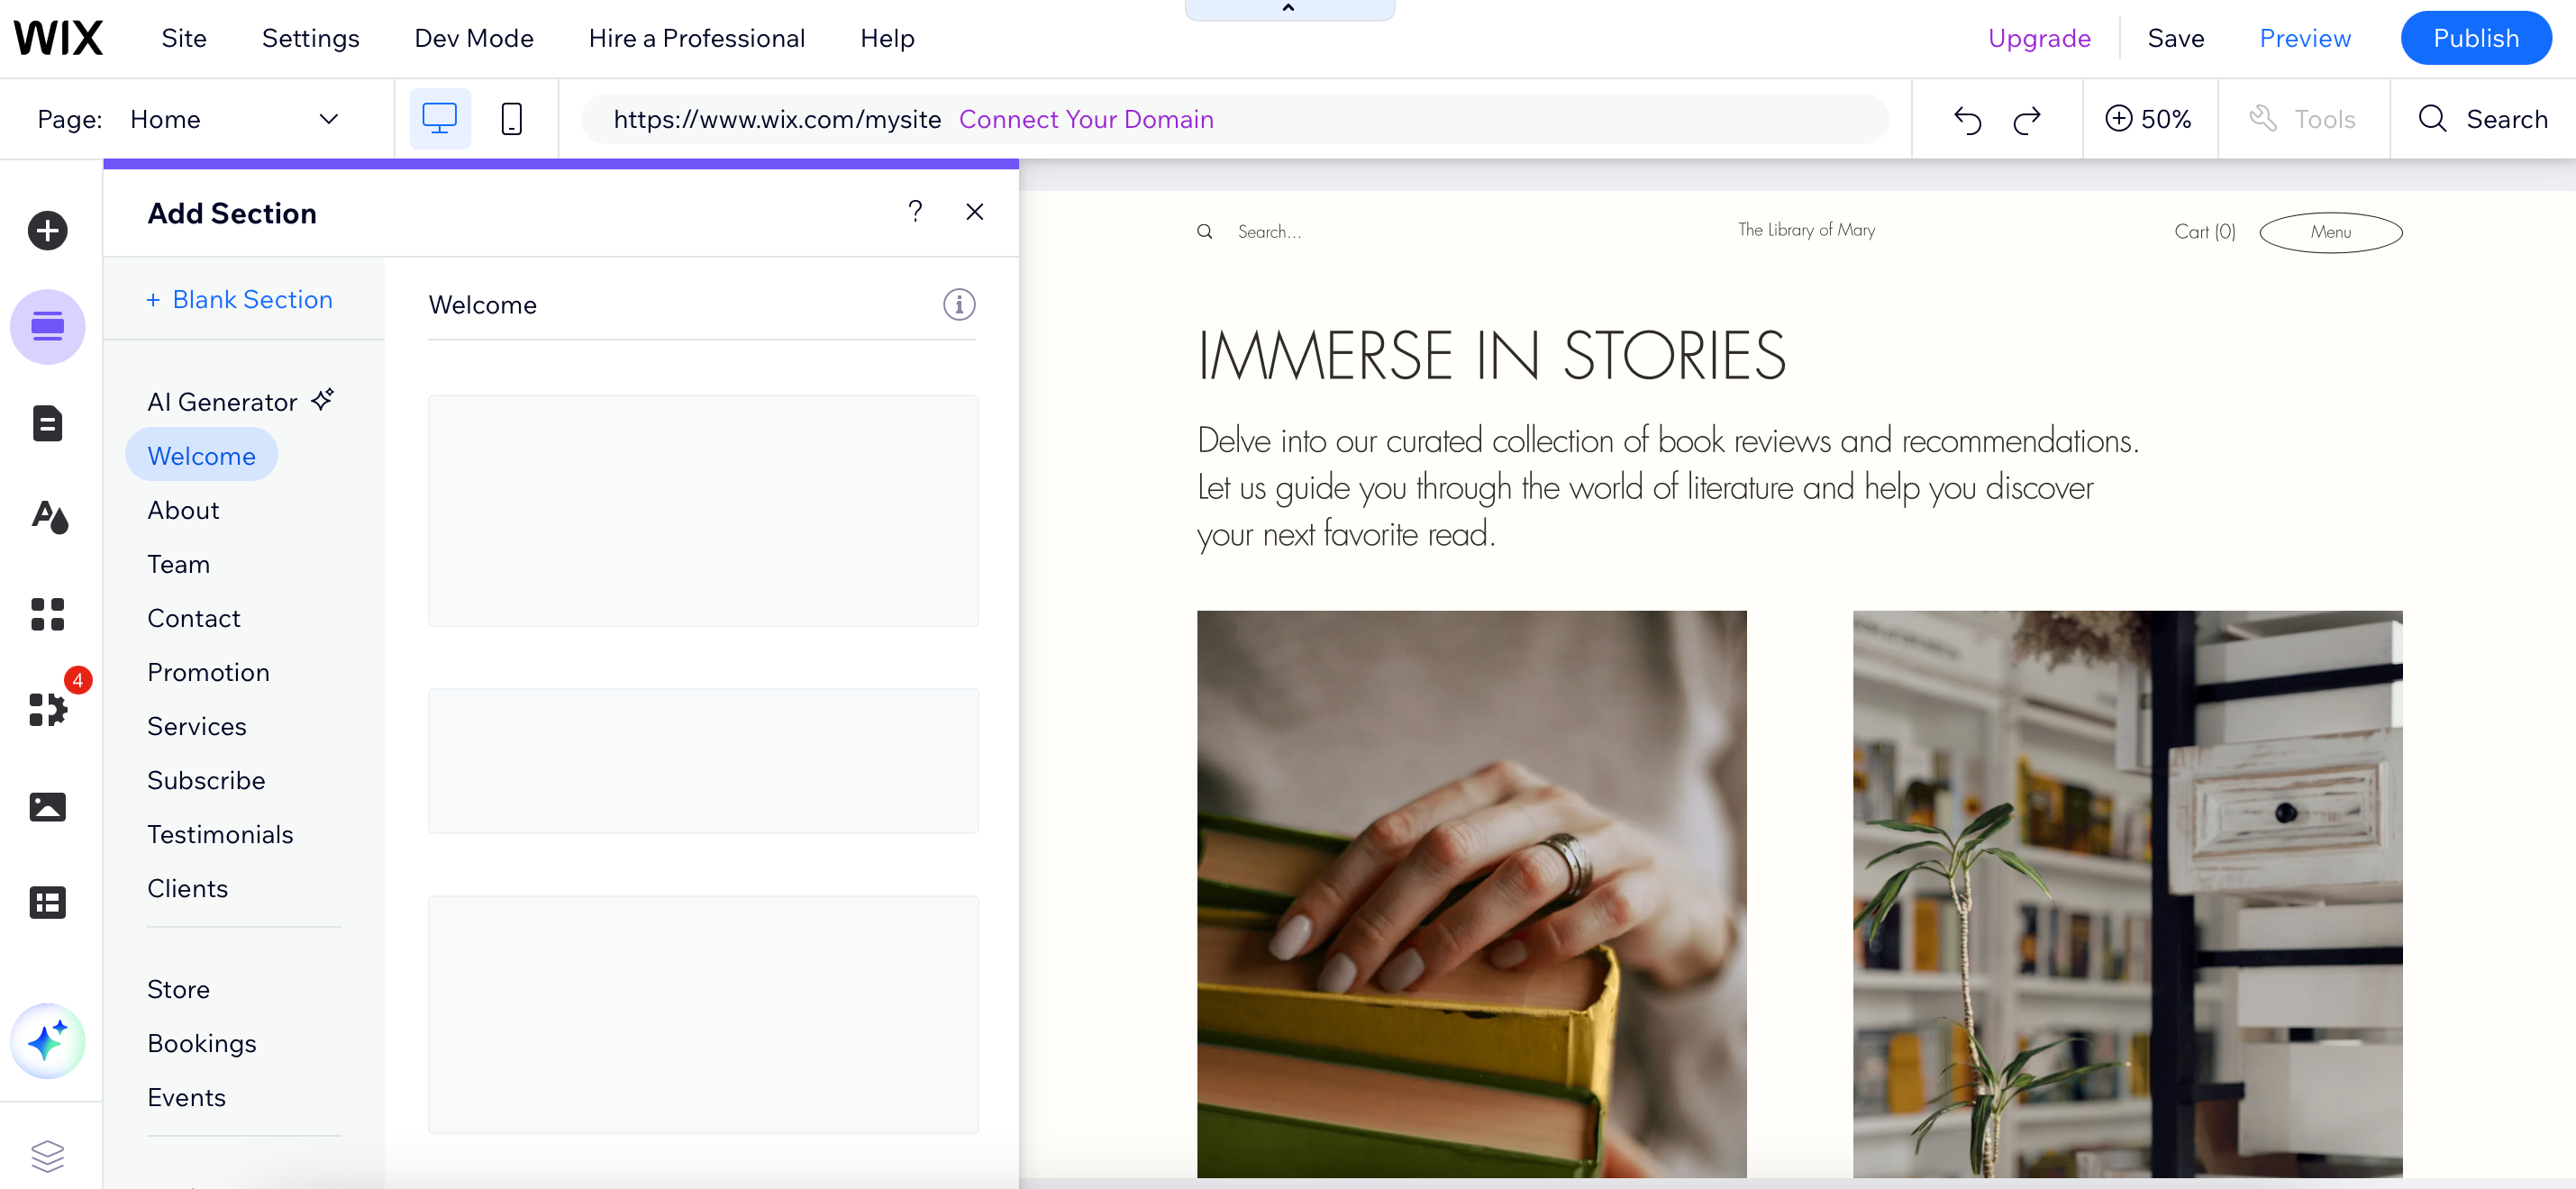
Task: Click the Cart (0) link
Action: pos(2205,231)
